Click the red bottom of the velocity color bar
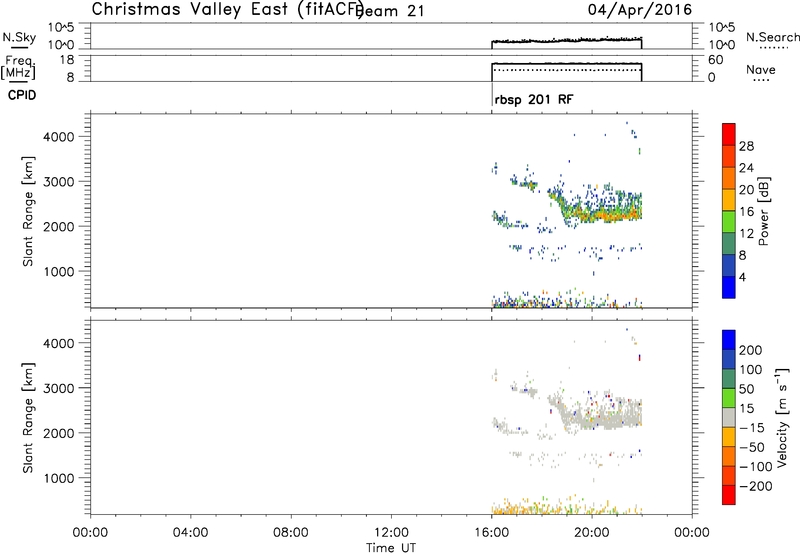Viewport: 800px width, 554px height. pos(729,495)
